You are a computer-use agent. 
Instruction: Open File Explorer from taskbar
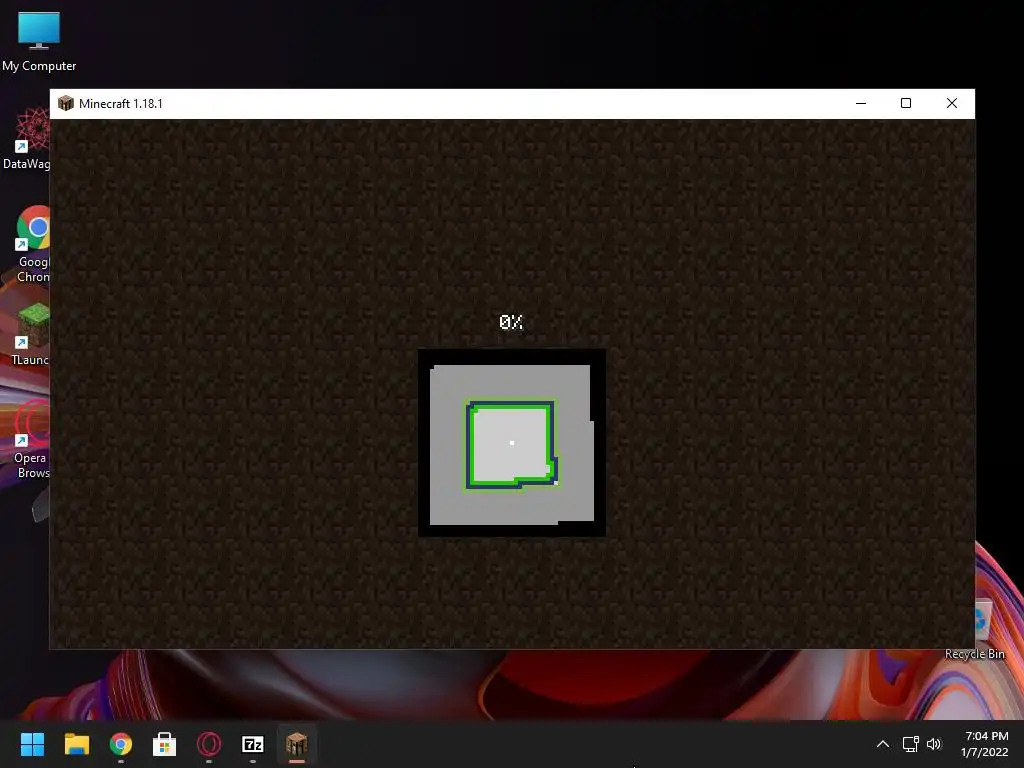pyautogui.click(x=76, y=744)
